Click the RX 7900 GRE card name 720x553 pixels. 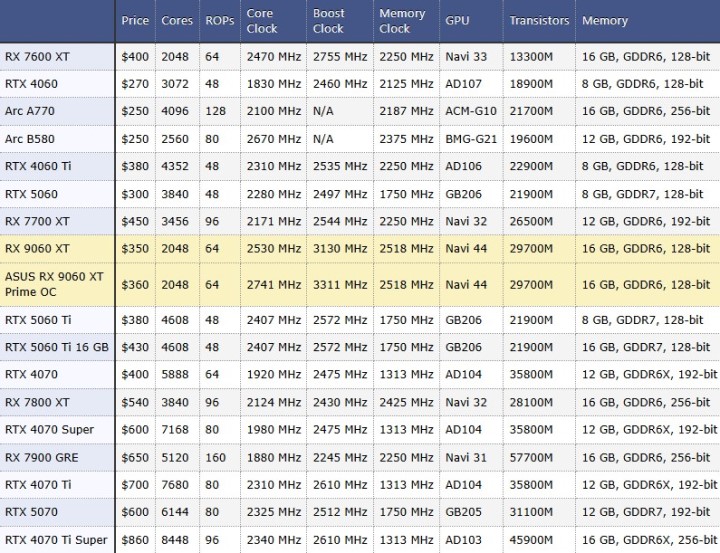tap(41, 457)
